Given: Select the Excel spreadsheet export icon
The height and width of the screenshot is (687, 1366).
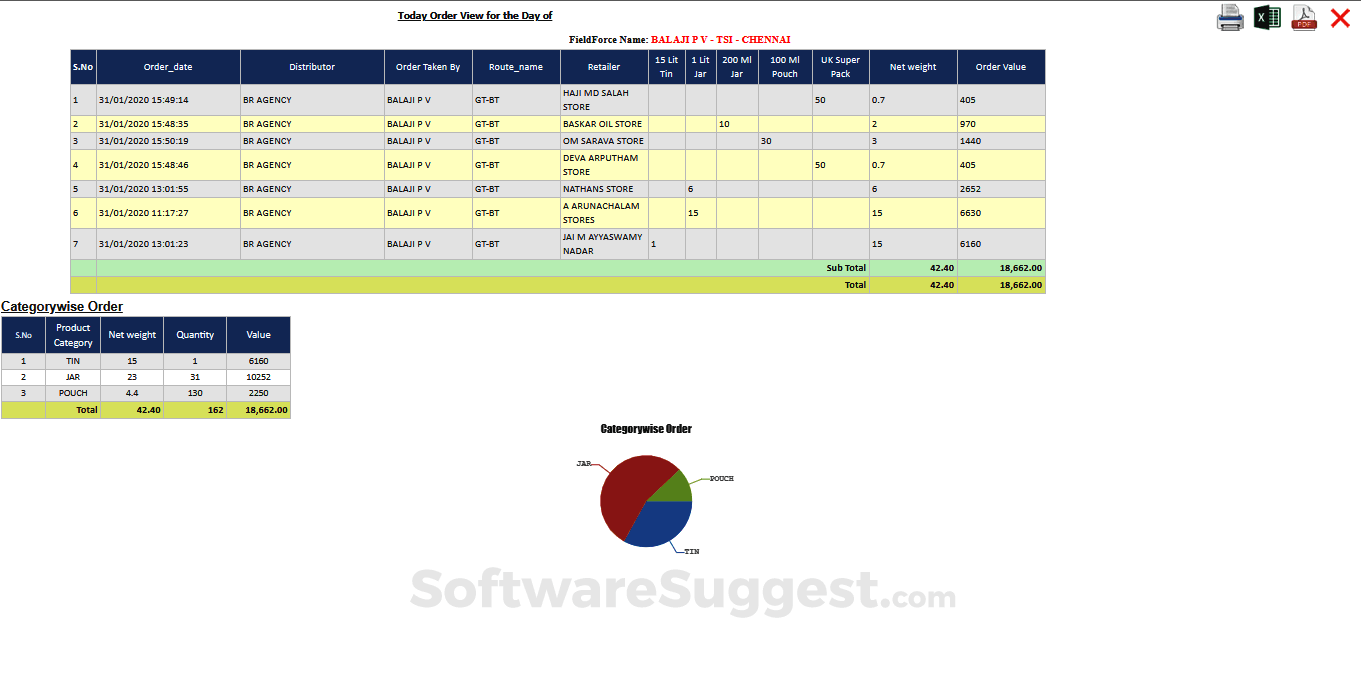Looking at the screenshot, I should click(x=1266, y=17).
